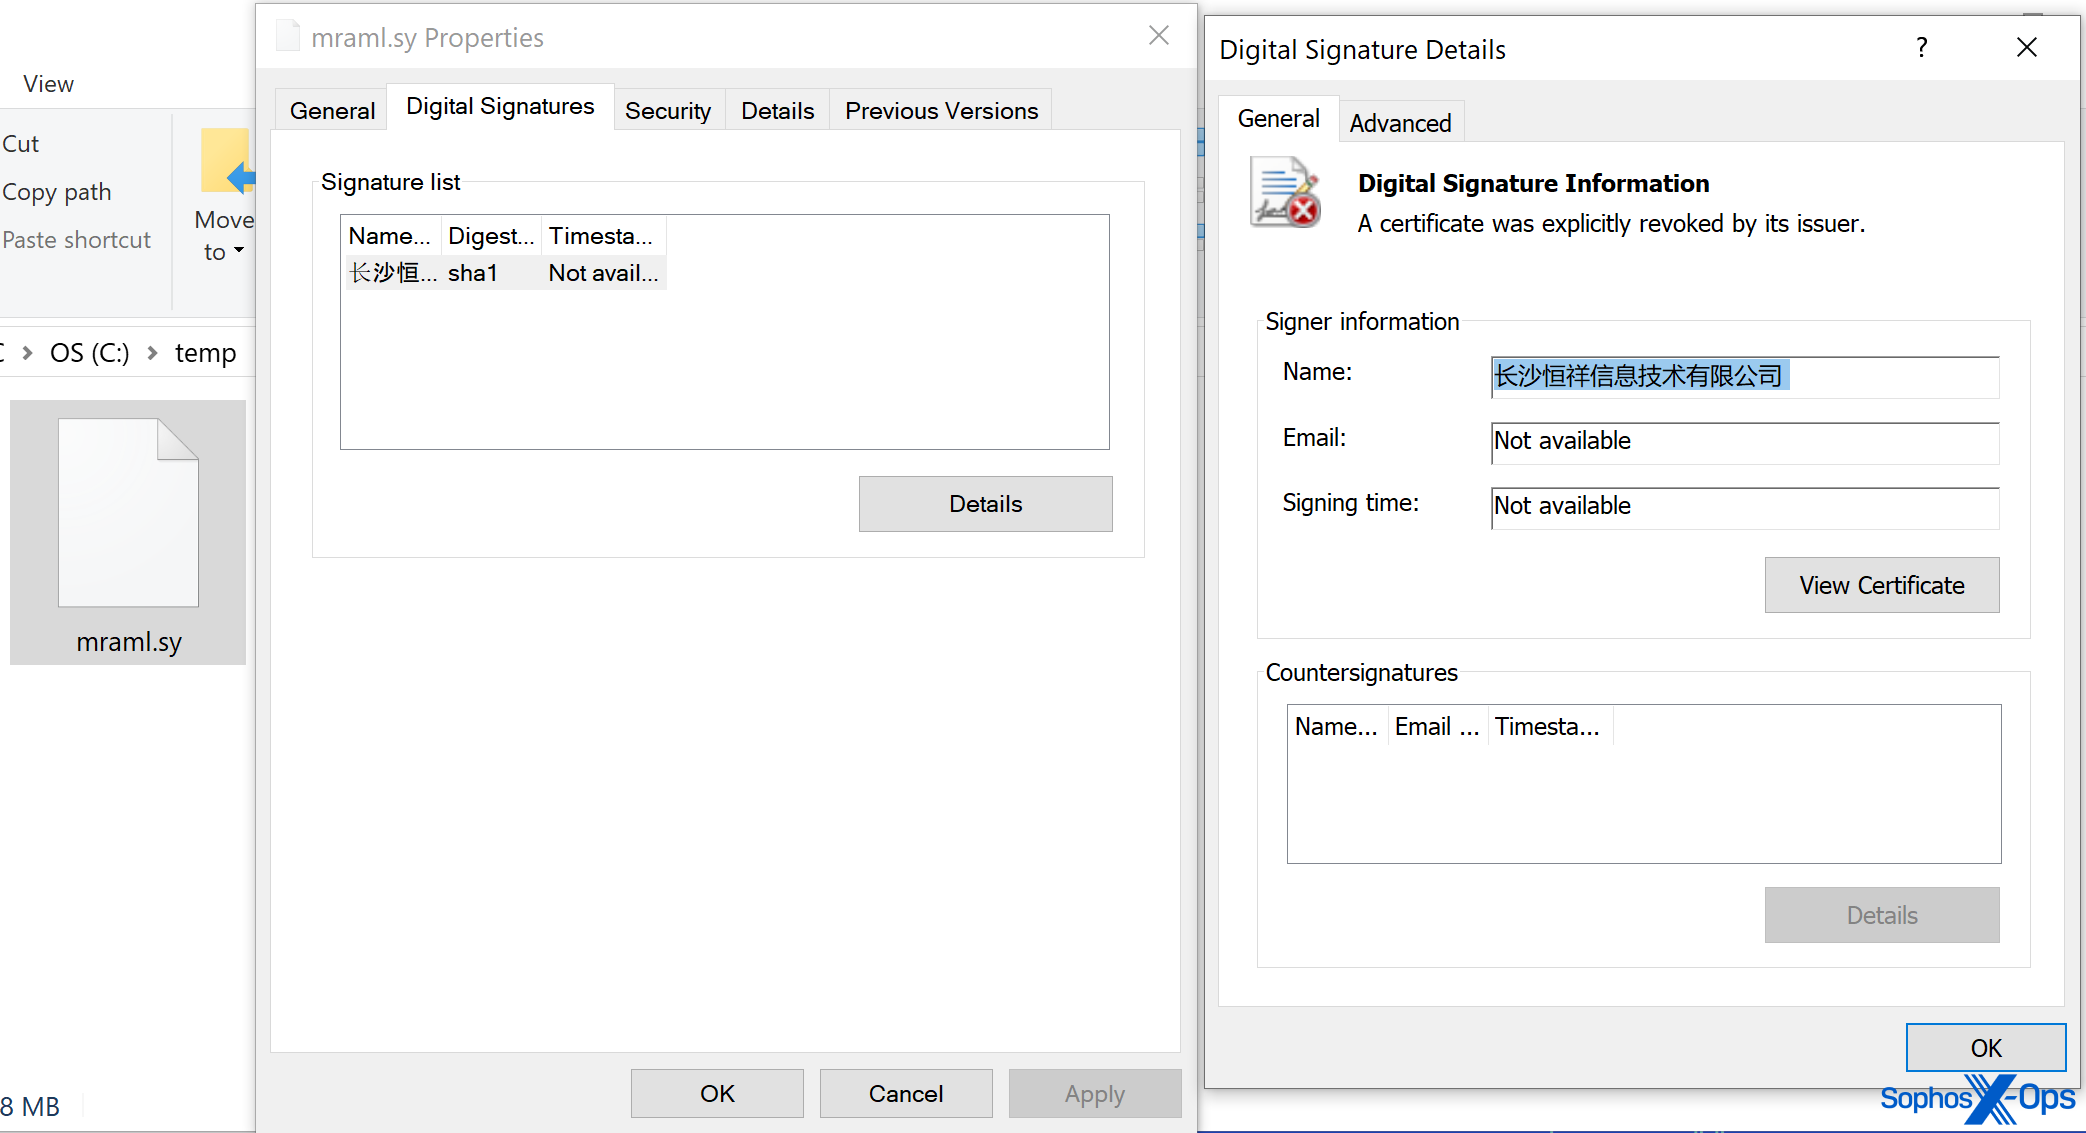Click the Digest column header
The height and width of the screenshot is (1133, 2086).
click(490, 236)
